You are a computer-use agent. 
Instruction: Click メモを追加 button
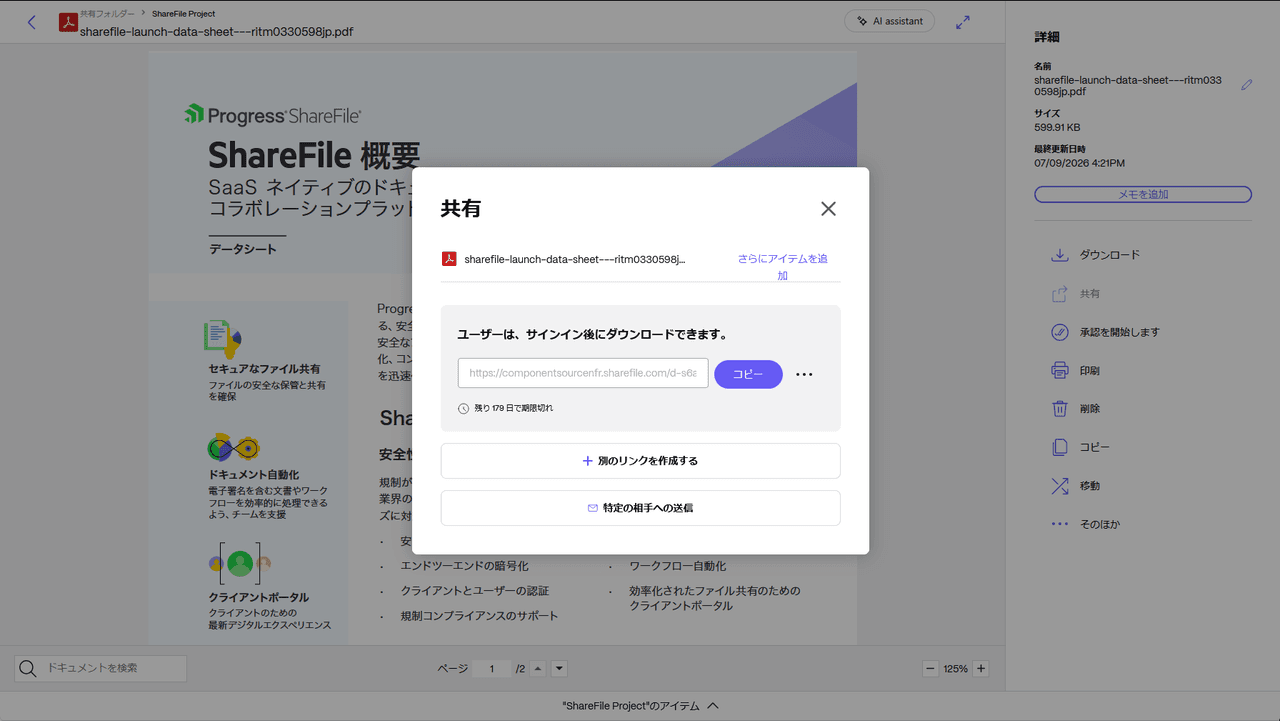(1143, 194)
